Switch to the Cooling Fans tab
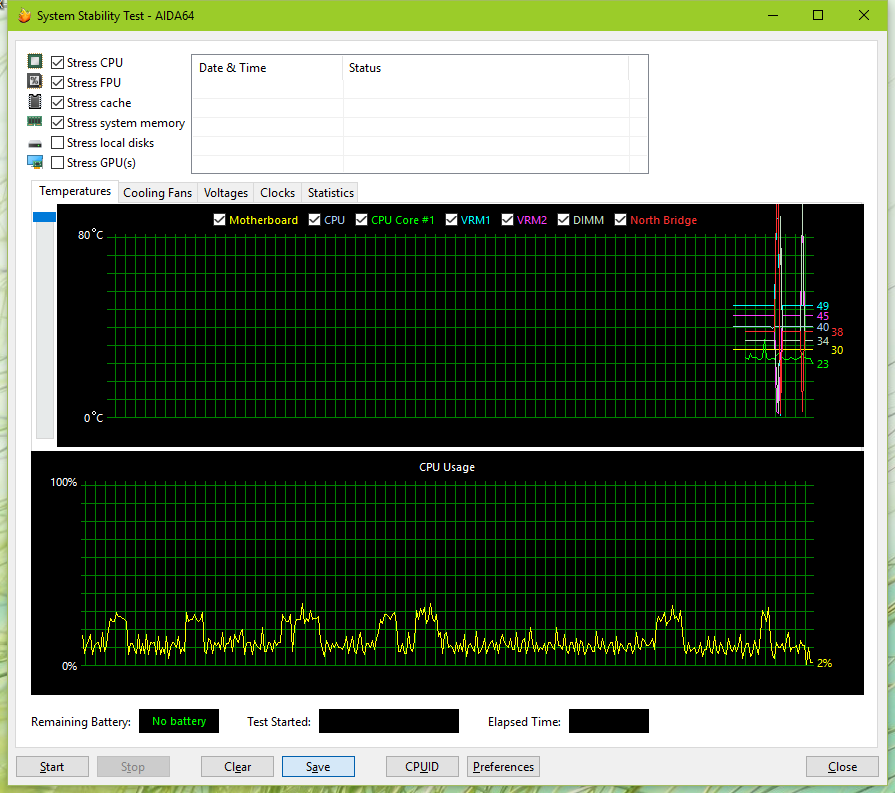Viewport: 895px width, 793px height. pyautogui.click(x=158, y=193)
